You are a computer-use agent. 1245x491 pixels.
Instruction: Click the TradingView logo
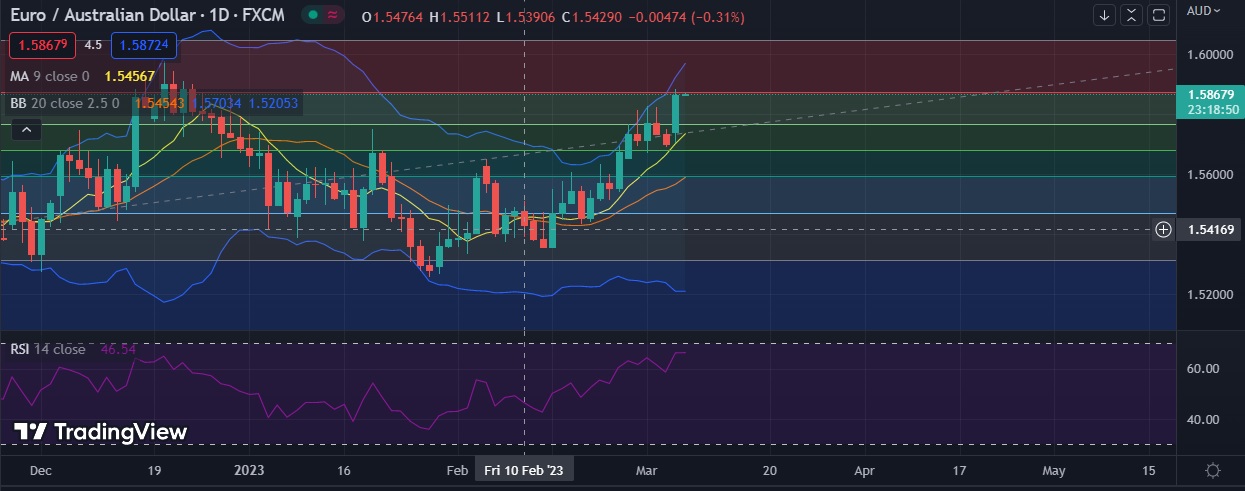[100, 432]
